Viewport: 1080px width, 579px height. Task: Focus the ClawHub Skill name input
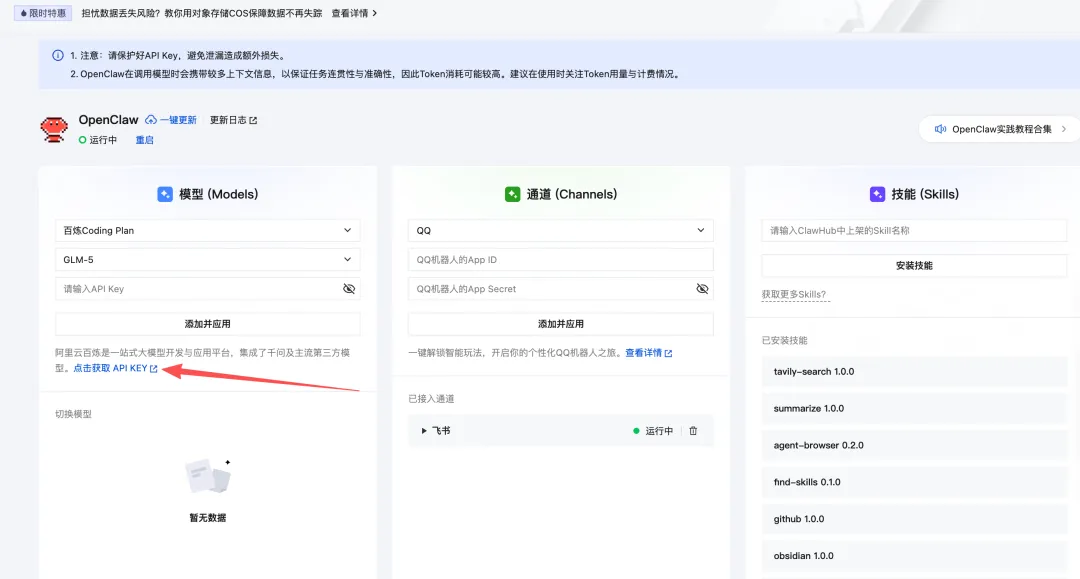(914, 231)
